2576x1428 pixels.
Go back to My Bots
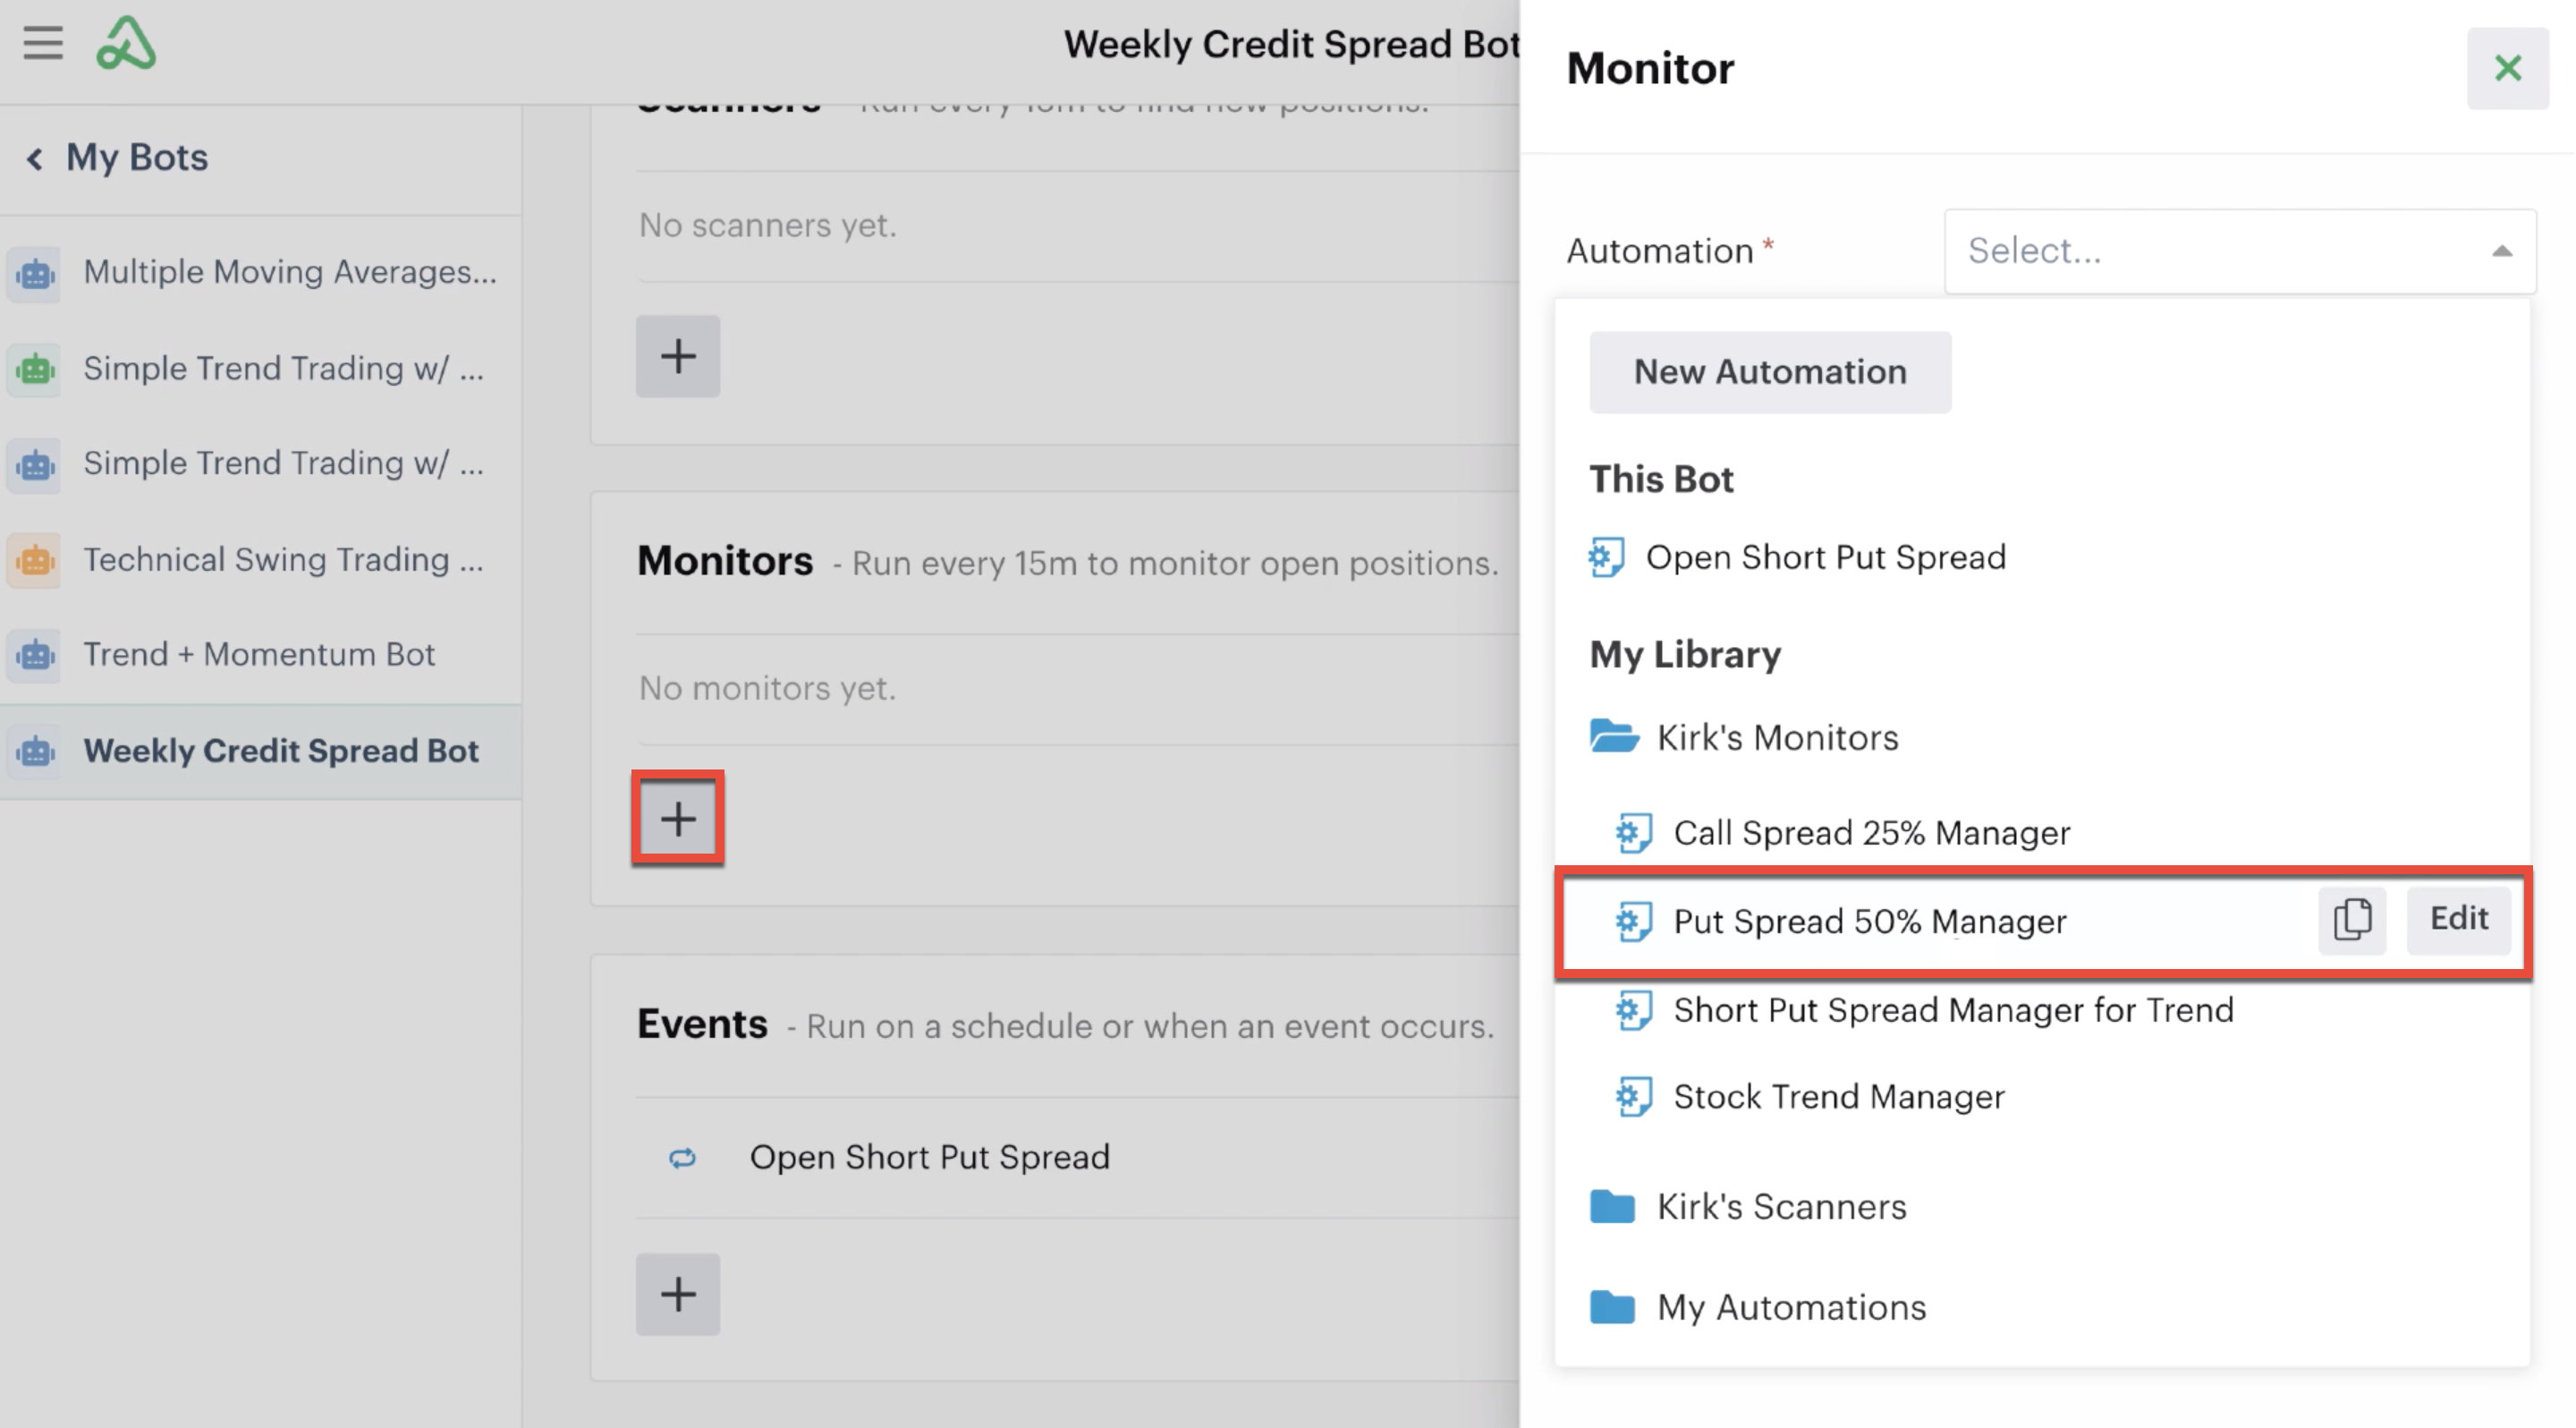[x=118, y=158]
